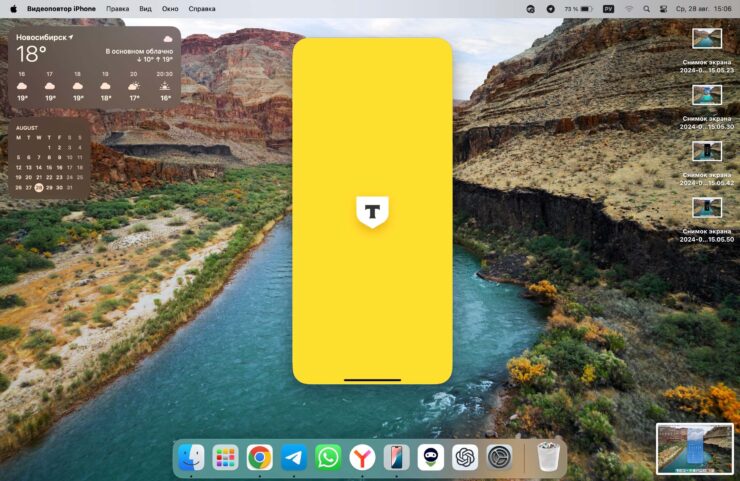Open the Правка menu

118,8
